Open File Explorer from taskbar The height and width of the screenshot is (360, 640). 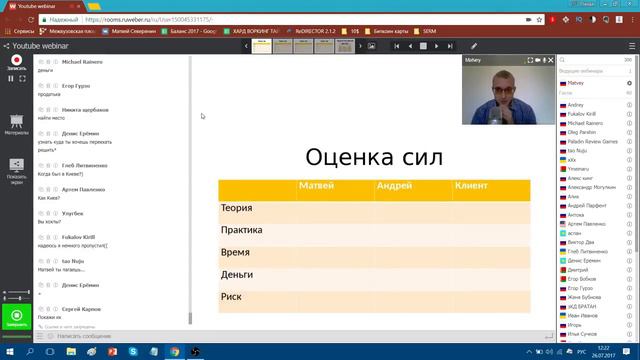tap(71, 351)
